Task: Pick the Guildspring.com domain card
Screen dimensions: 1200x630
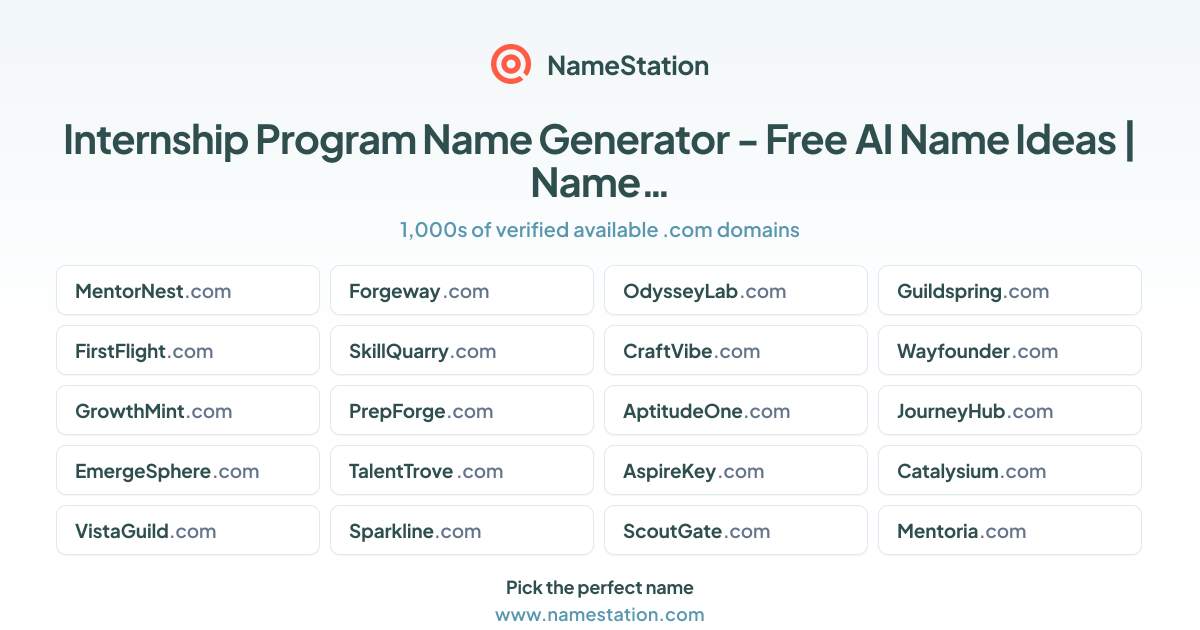Action: tap(1010, 291)
